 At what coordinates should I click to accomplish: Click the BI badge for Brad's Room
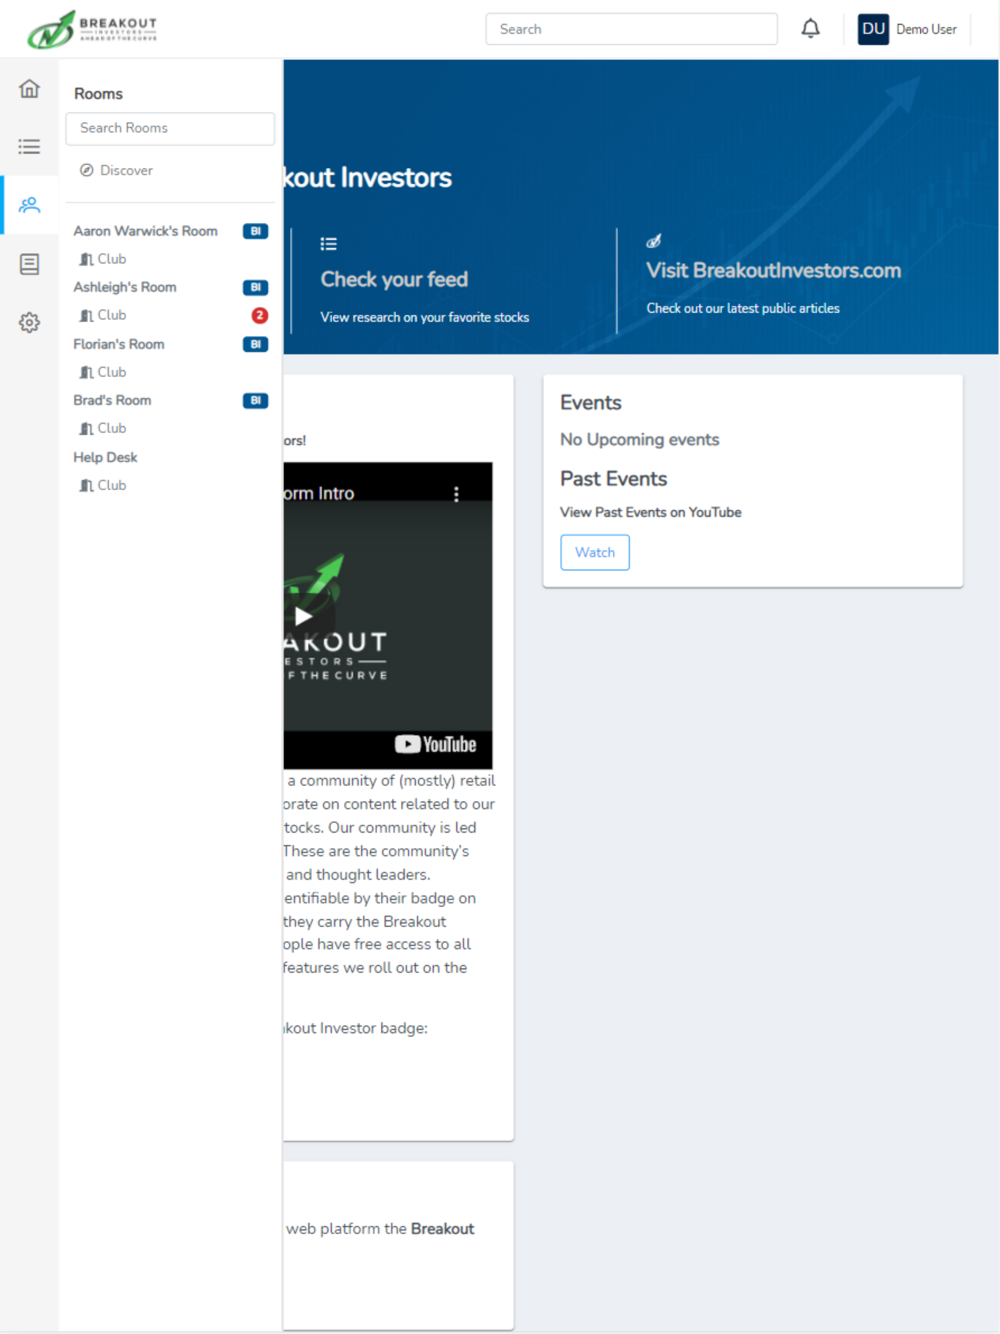pyautogui.click(x=256, y=400)
